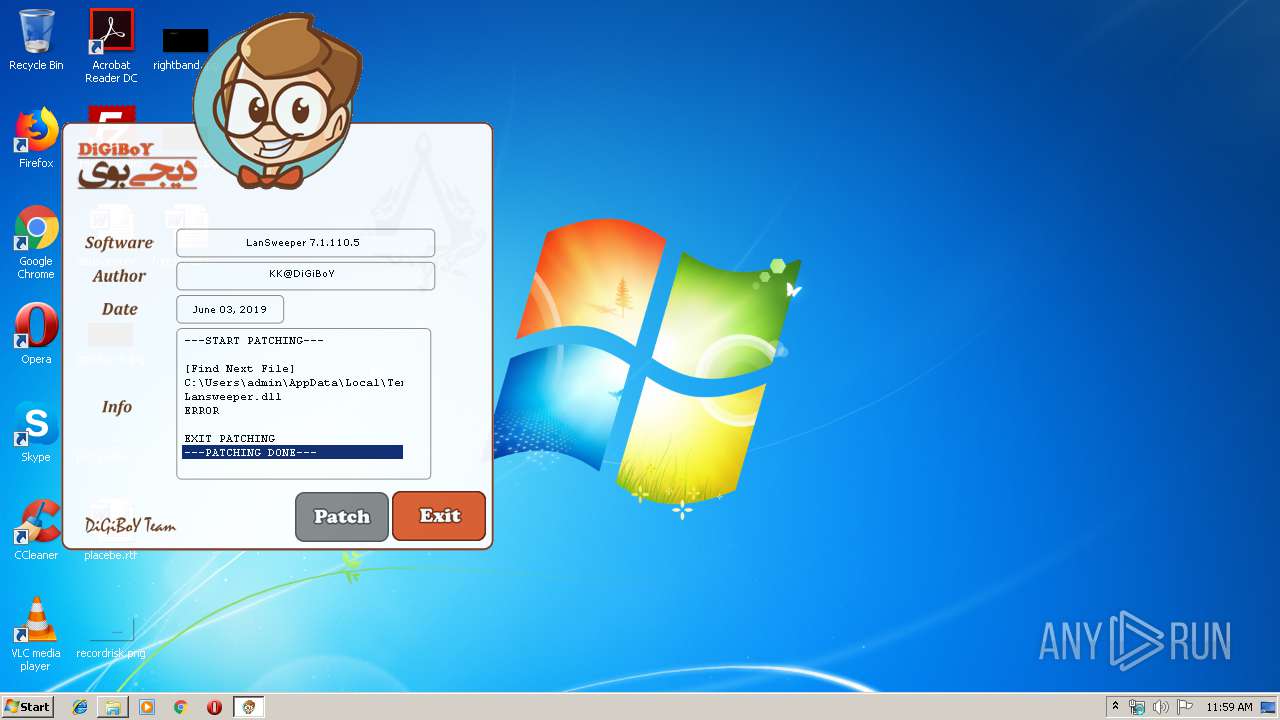
Task: Open the Opera desktop shortcut
Action: coord(36,333)
